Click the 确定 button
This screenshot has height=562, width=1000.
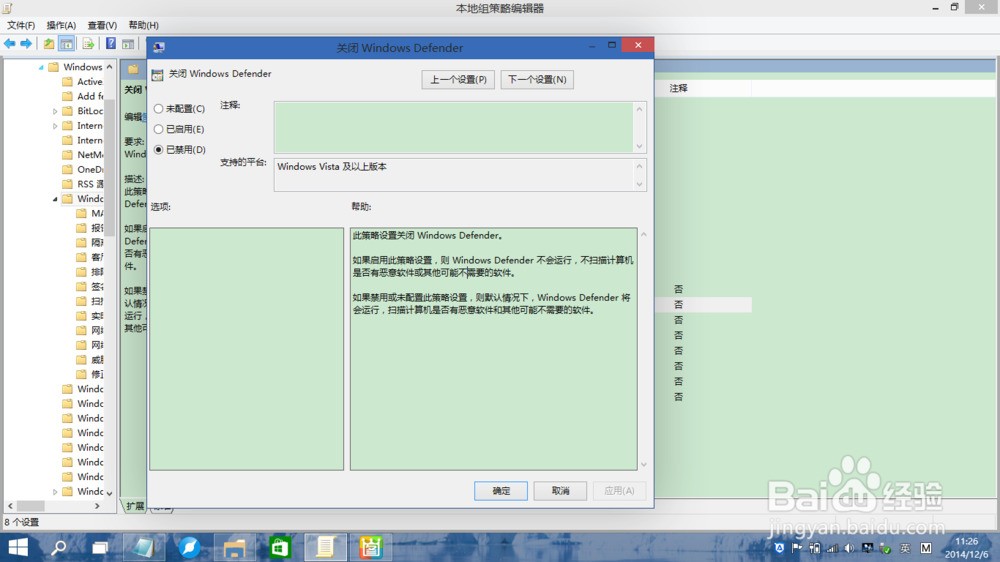pyautogui.click(x=501, y=491)
